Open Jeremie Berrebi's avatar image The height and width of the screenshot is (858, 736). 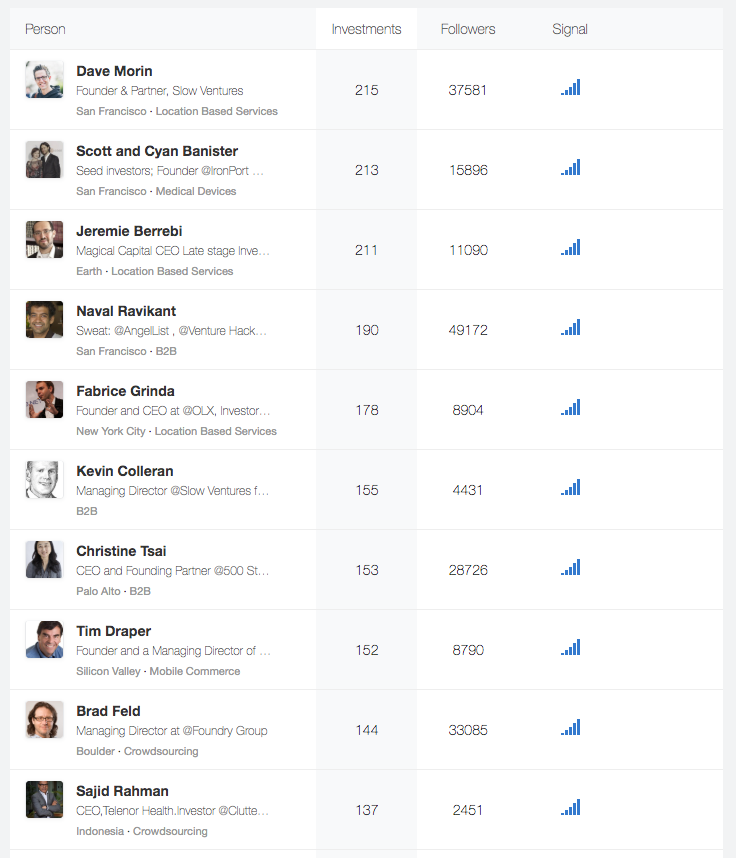click(x=44, y=239)
